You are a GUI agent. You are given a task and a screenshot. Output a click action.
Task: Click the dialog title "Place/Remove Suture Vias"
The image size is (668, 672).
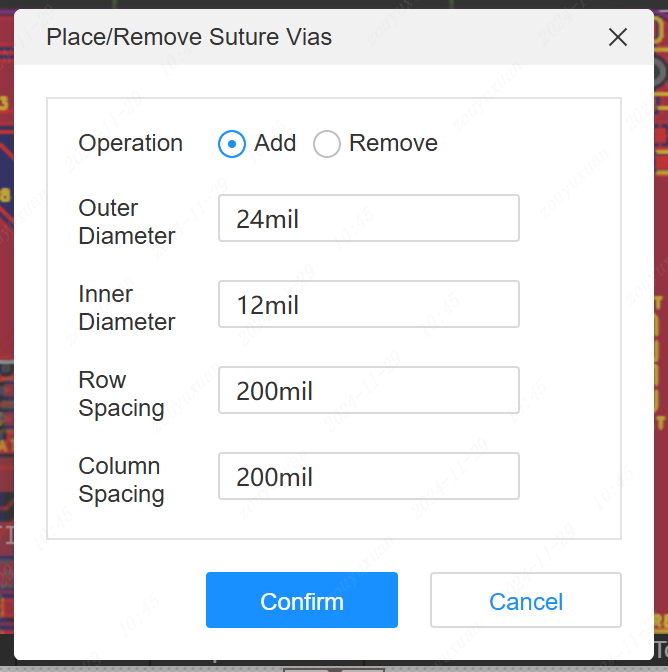coord(189,38)
